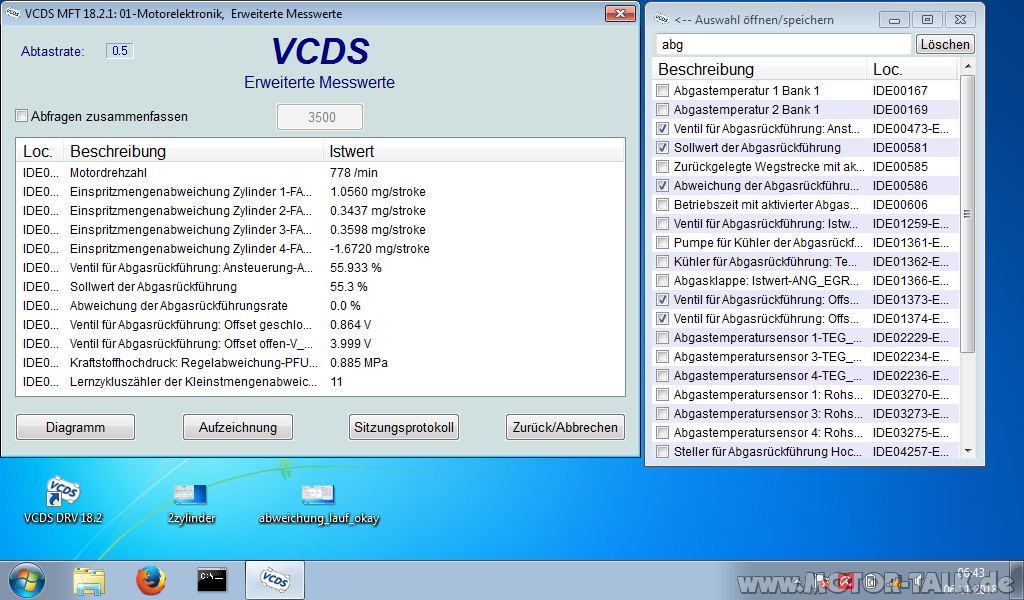Launch Firefox from the taskbar
The width and height of the screenshot is (1024, 600).
coord(150,580)
